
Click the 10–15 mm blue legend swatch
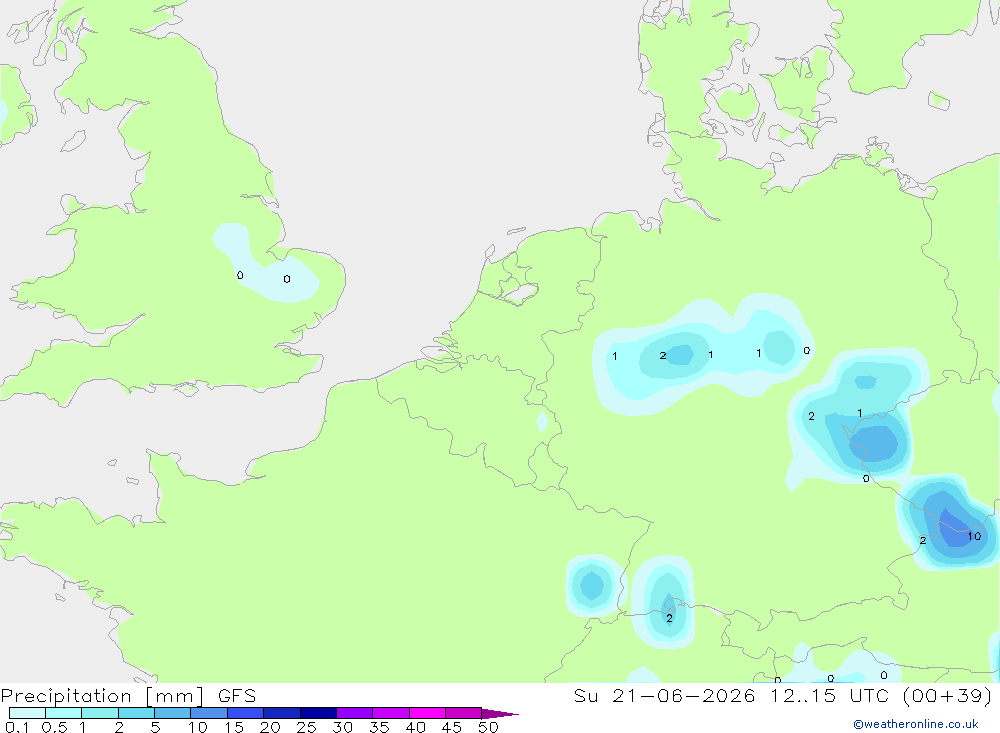209,713
